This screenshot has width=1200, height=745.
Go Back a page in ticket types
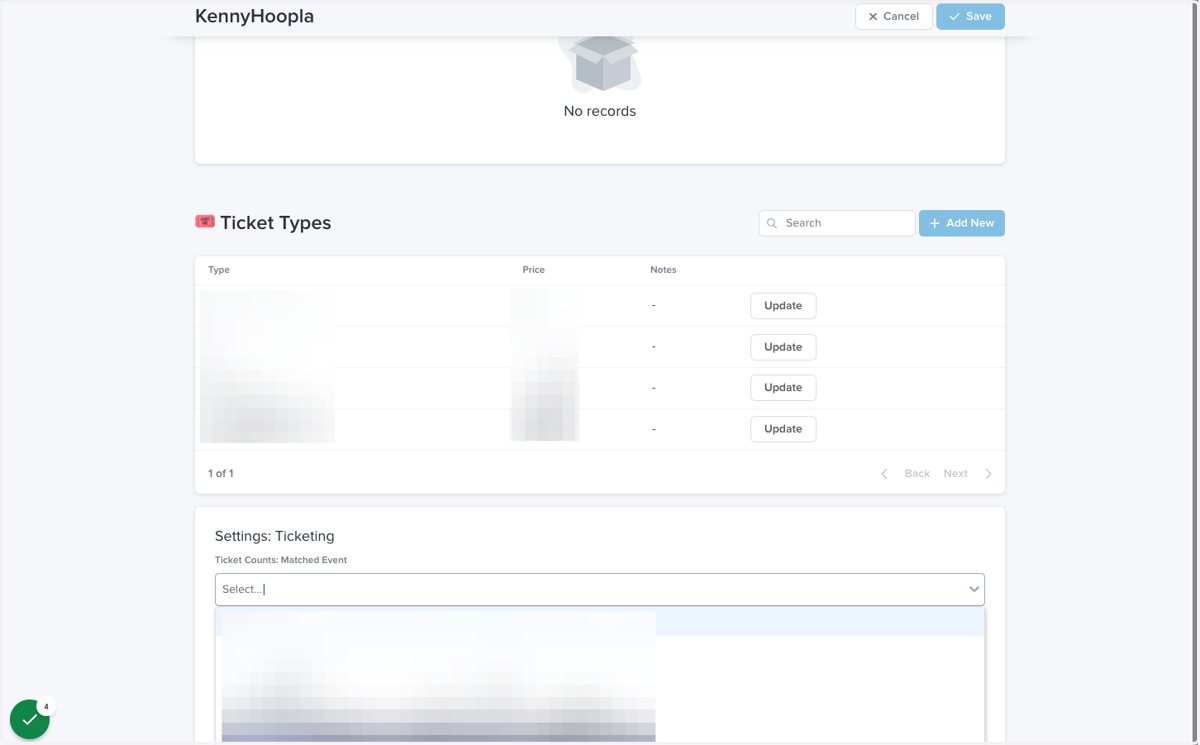(x=917, y=474)
